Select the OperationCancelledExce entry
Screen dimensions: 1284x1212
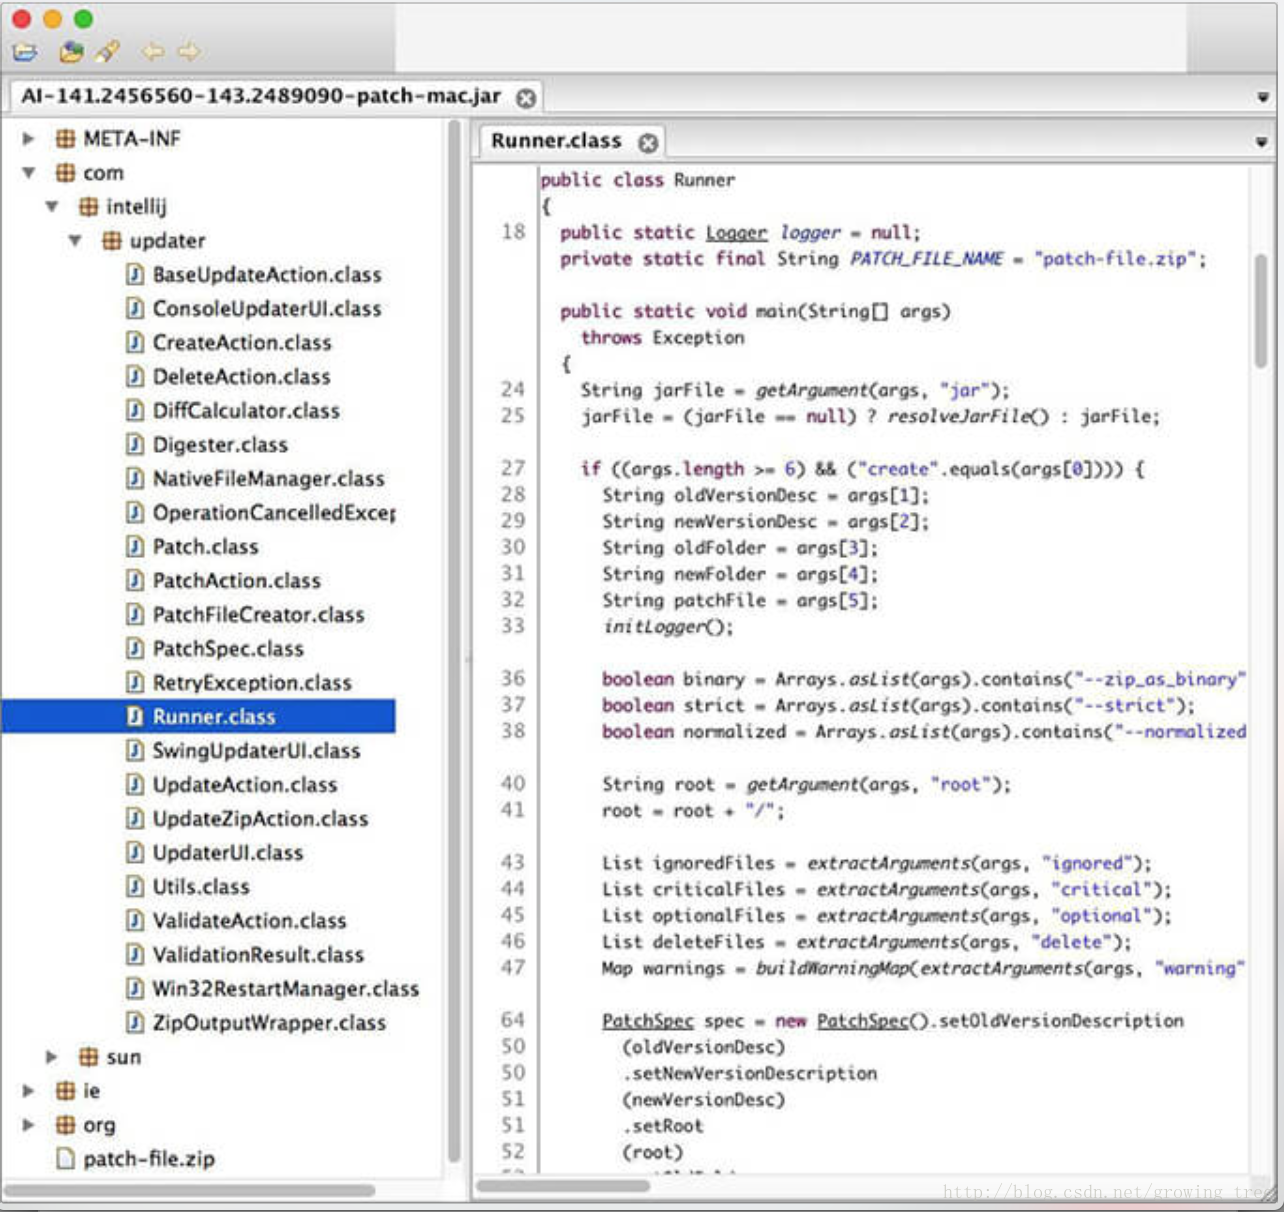274,513
